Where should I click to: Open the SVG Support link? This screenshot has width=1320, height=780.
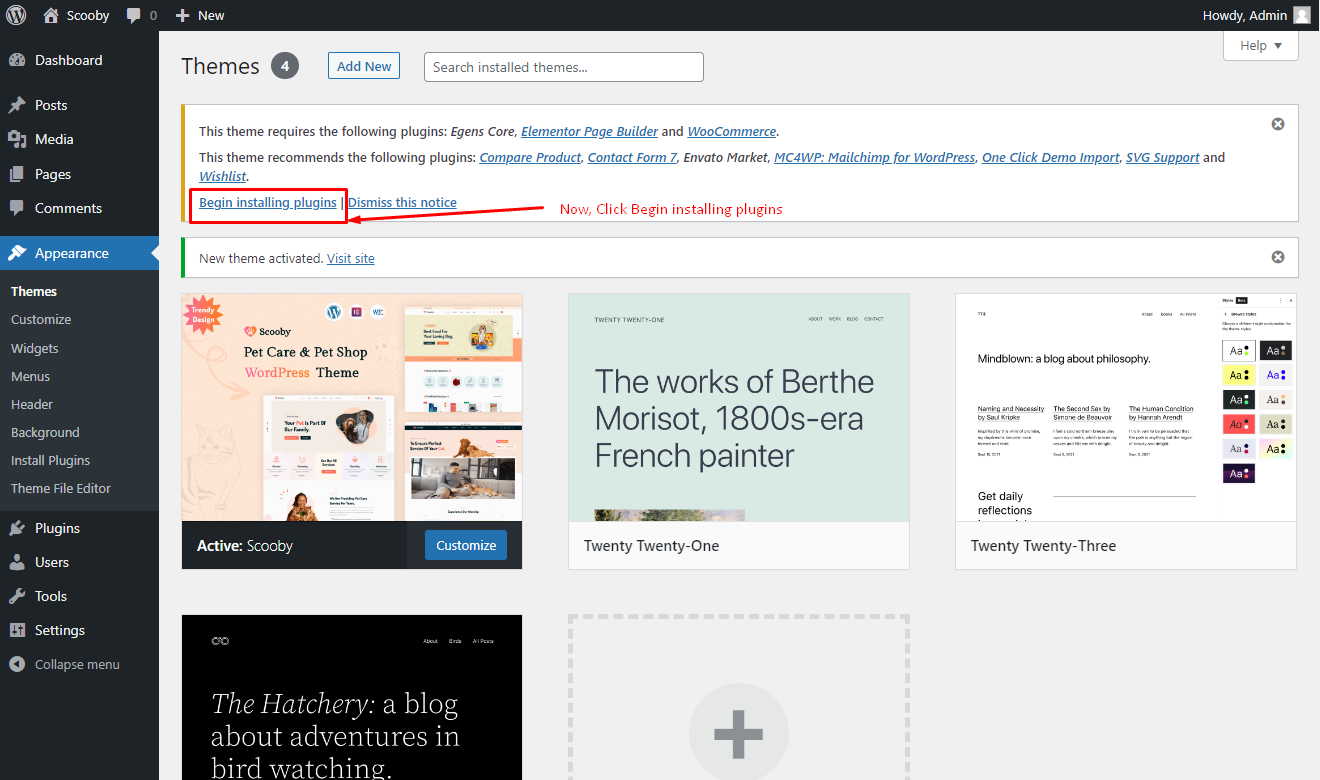point(1163,157)
